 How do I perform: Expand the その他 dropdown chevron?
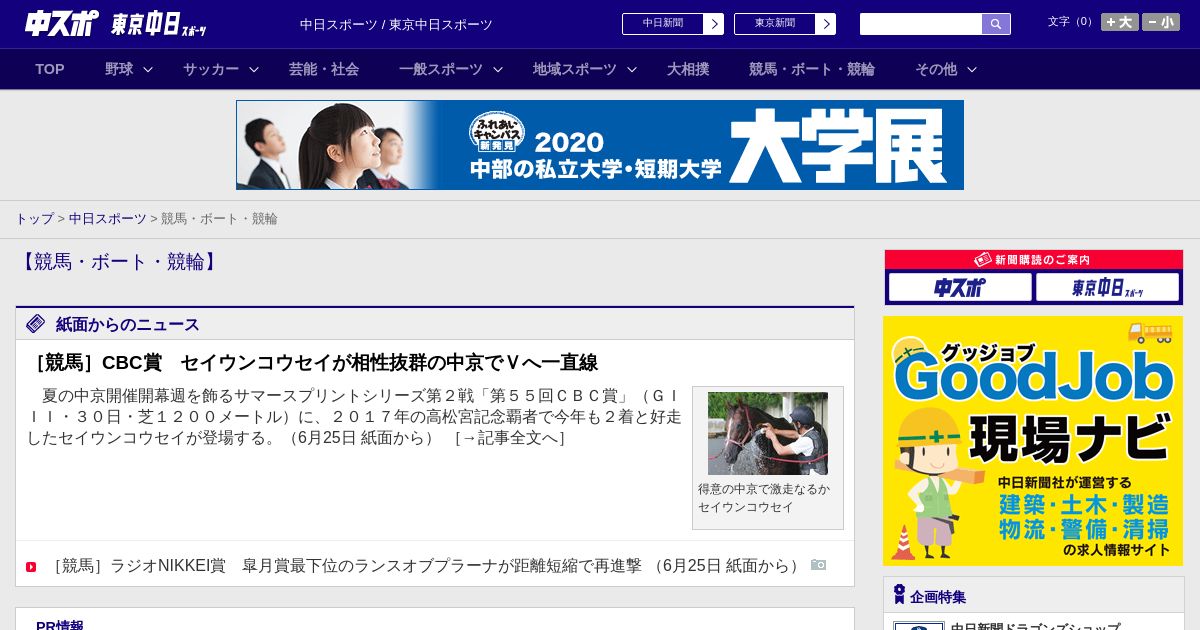(x=972, y=70)
